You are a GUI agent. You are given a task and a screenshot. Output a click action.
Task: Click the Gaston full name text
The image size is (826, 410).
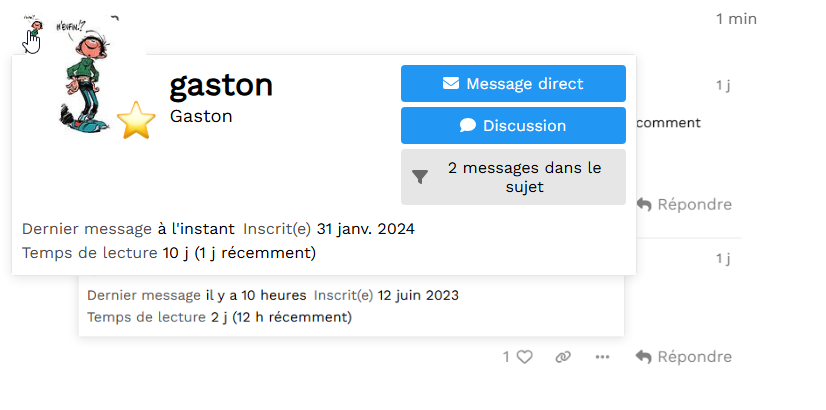coord(201,116)
